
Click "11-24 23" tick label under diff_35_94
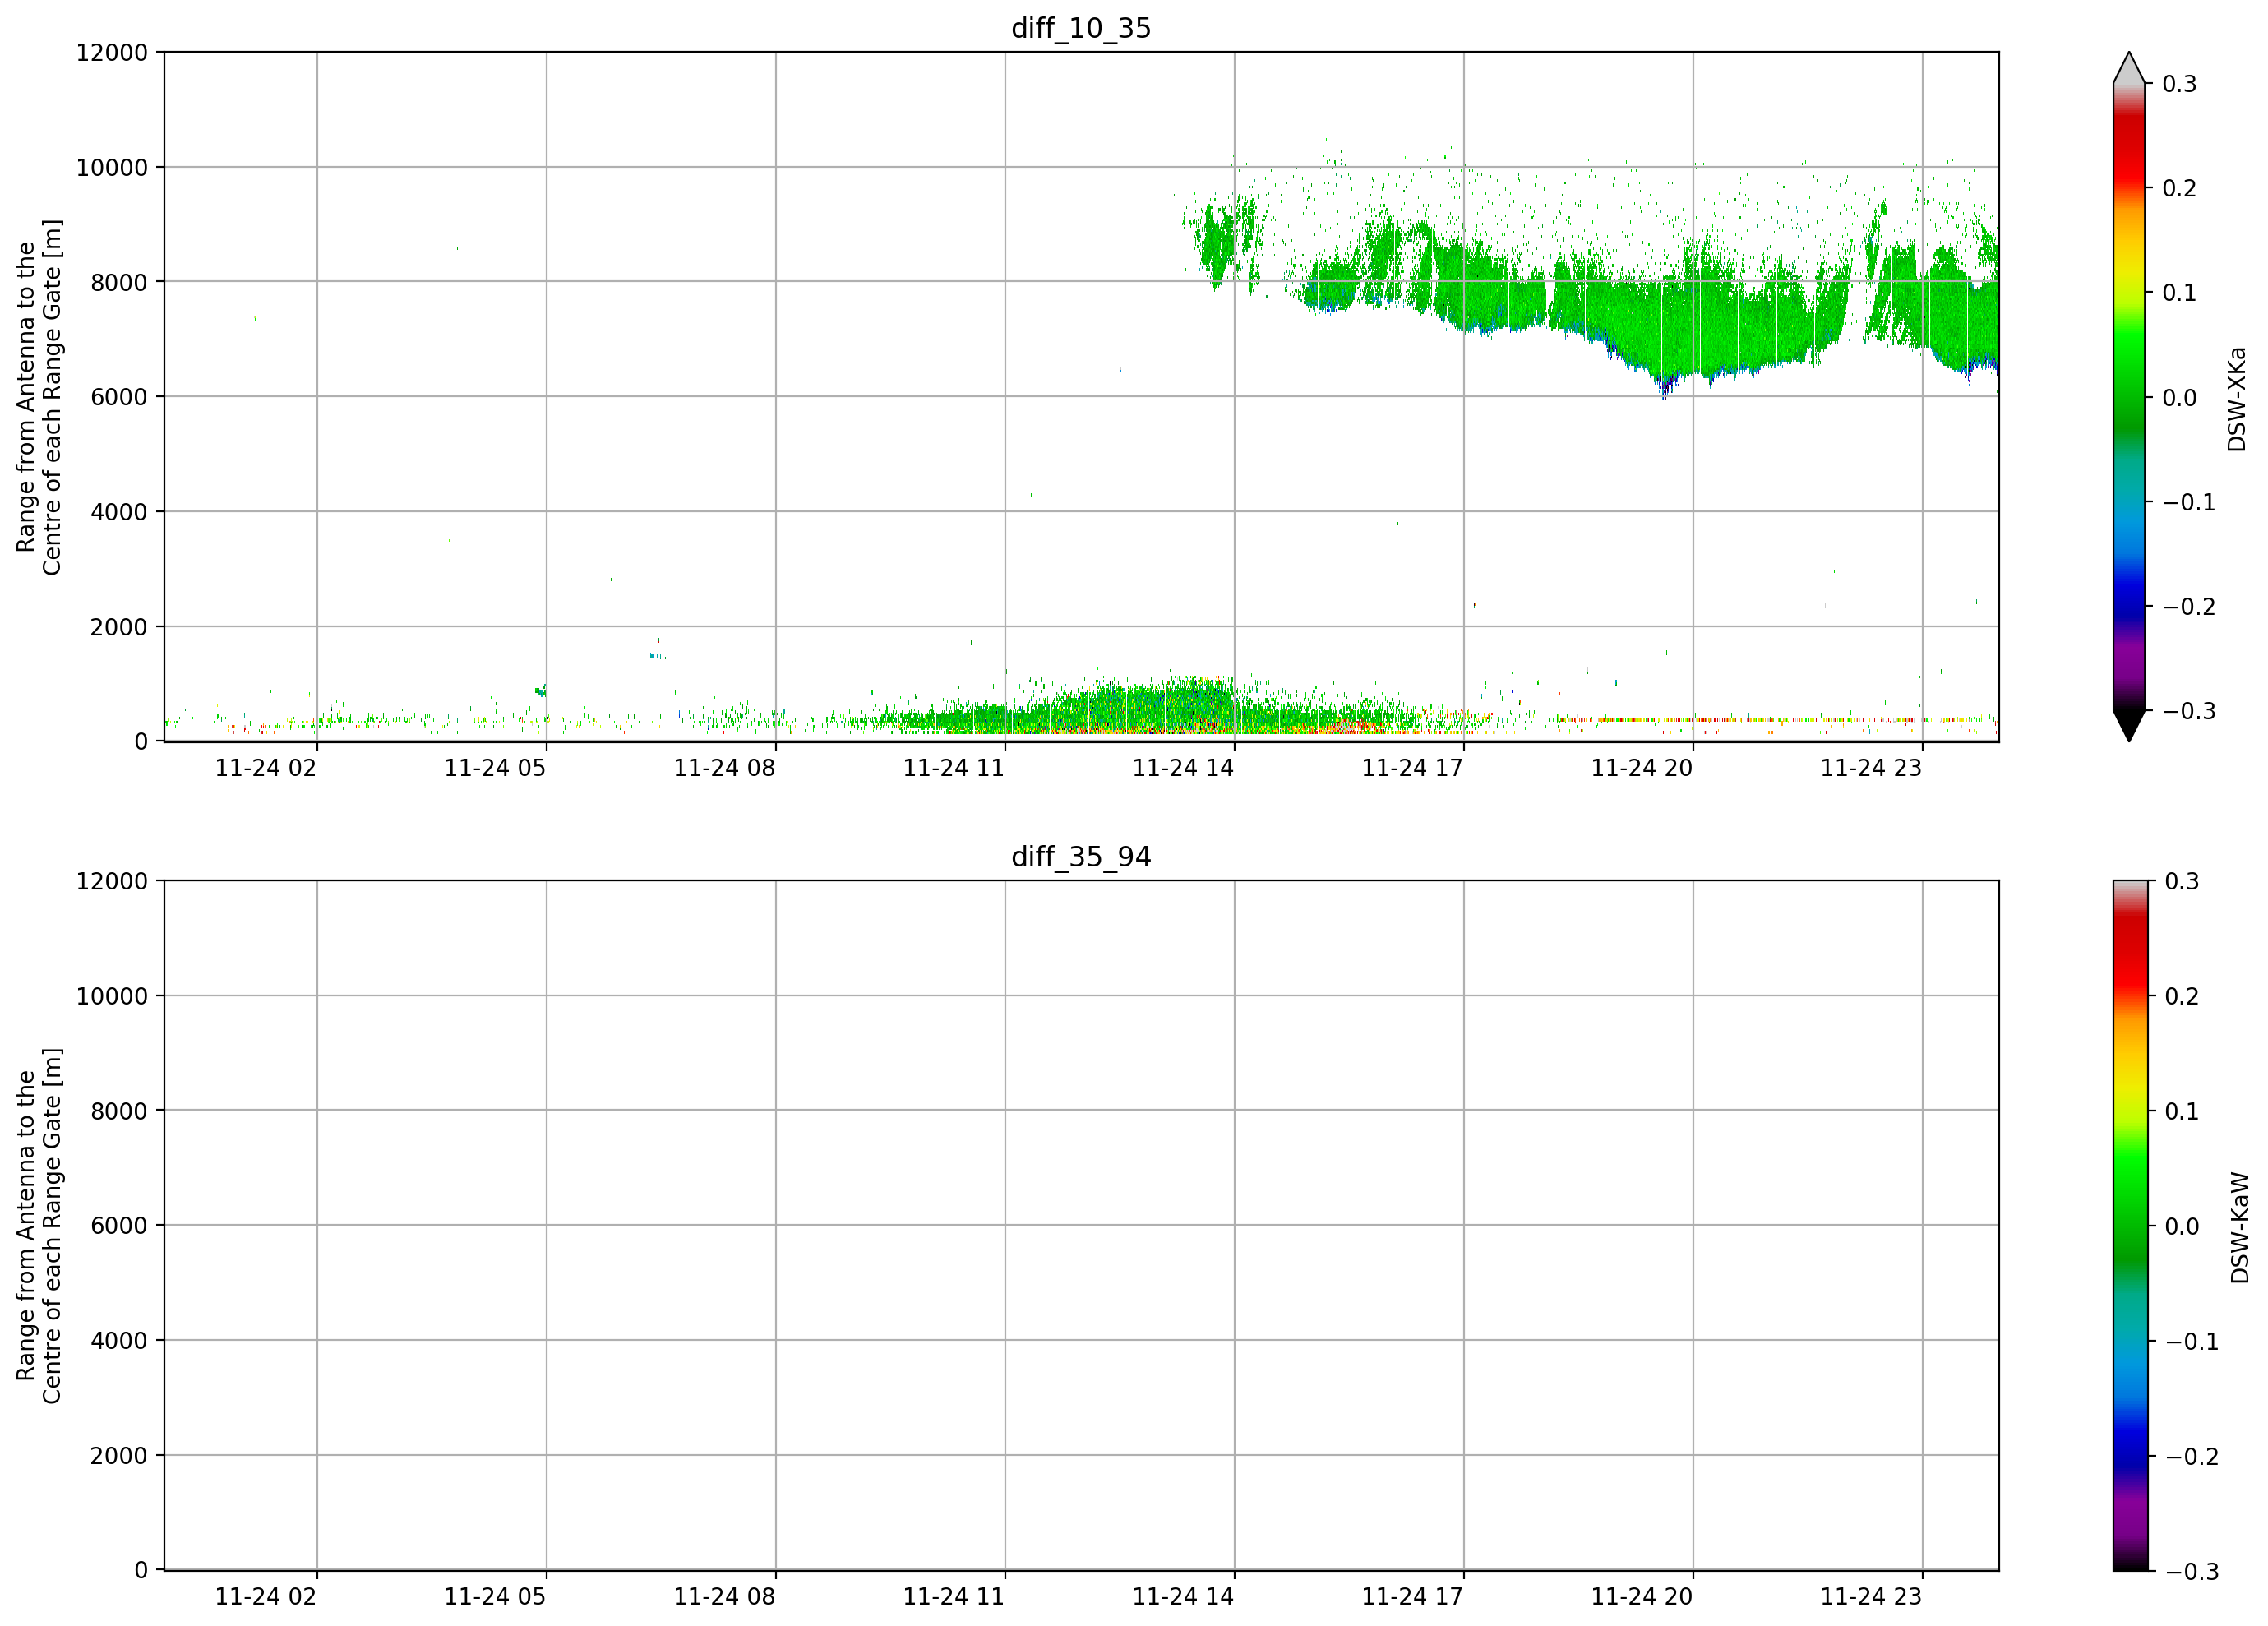[x=1871, y=1597]
